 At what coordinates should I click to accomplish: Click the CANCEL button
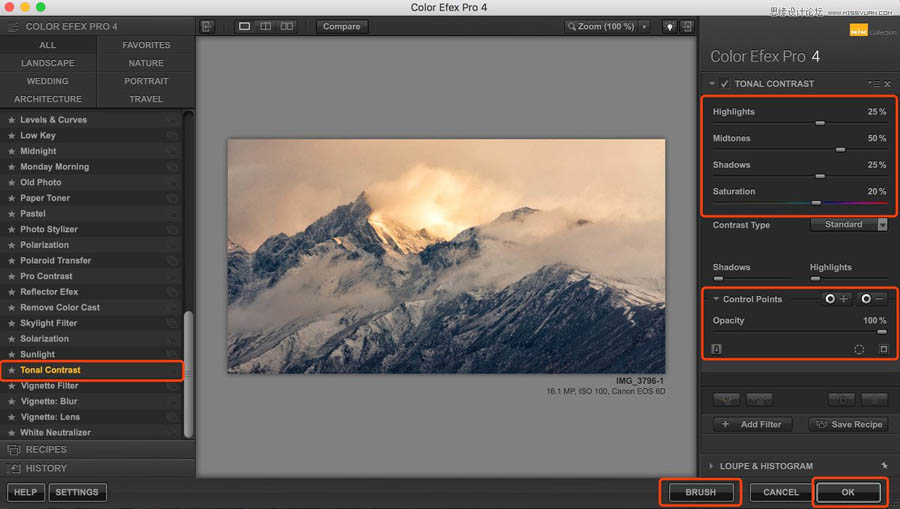pos(781,492)
